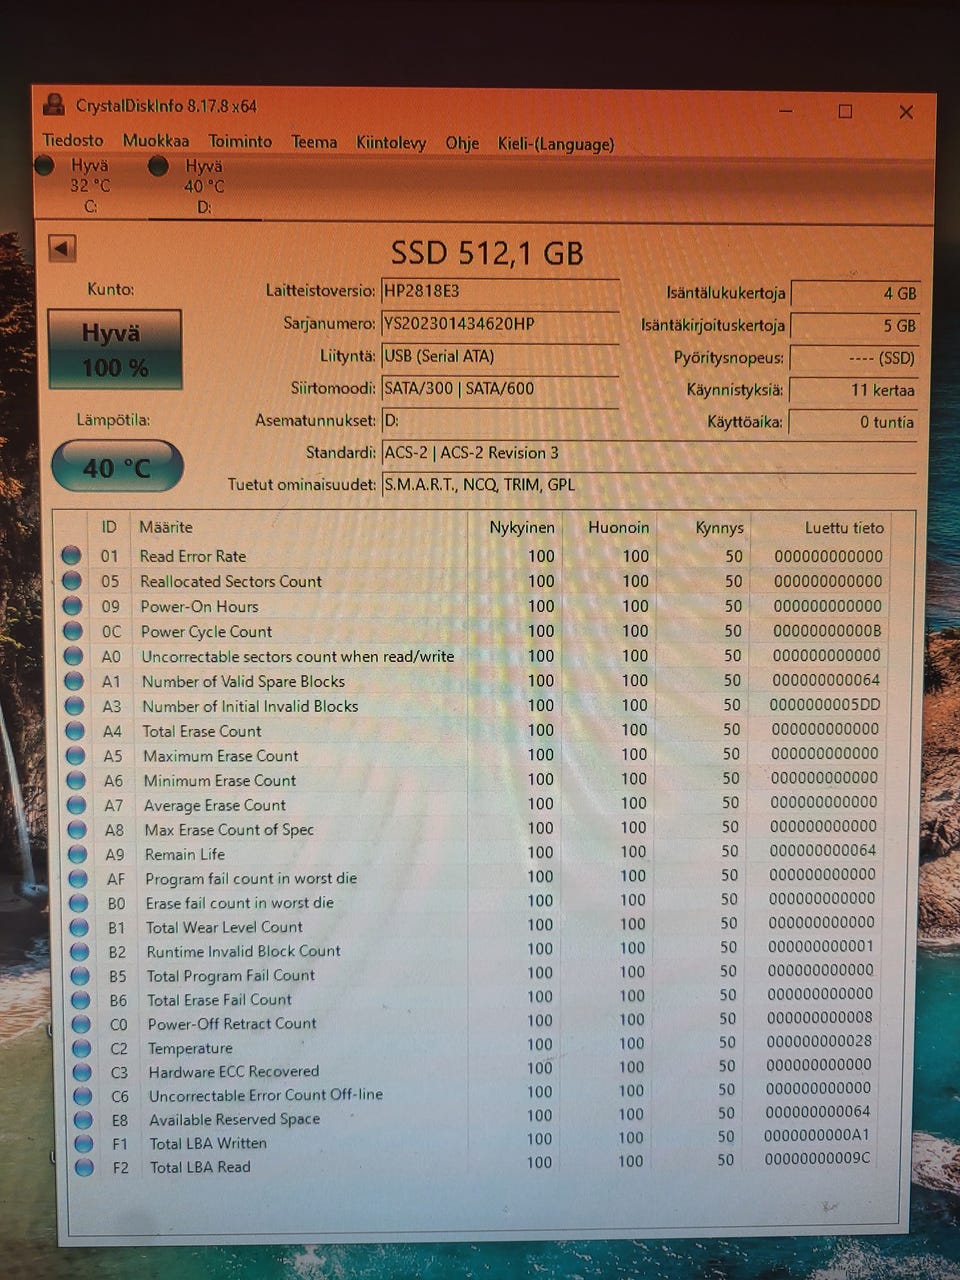Click status circle for Uncorrectable Error Count Off-line
960x1280 pixels.
[x=83, y=1096]
